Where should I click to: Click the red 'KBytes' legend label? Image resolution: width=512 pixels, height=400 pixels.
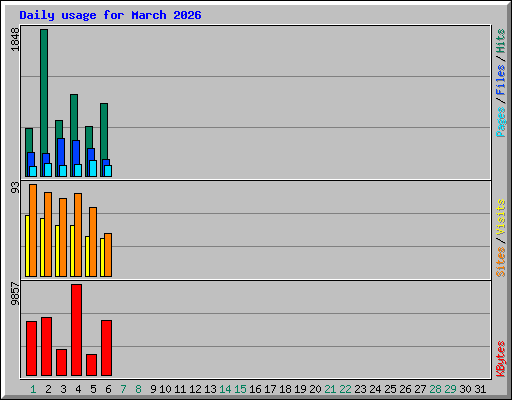point(500,359)
